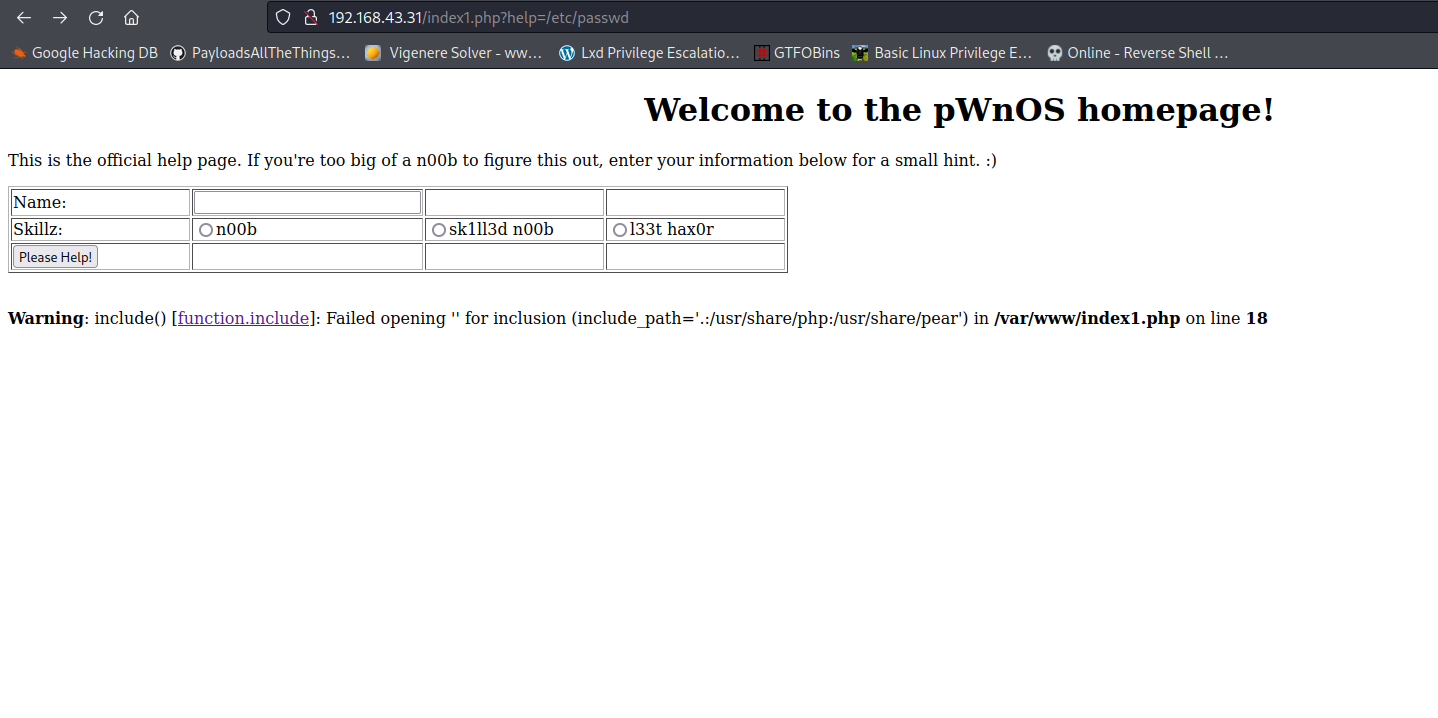Focus the Name text field
The height and width of the screenshot is (718, 1438).
(x=307, y=202)
